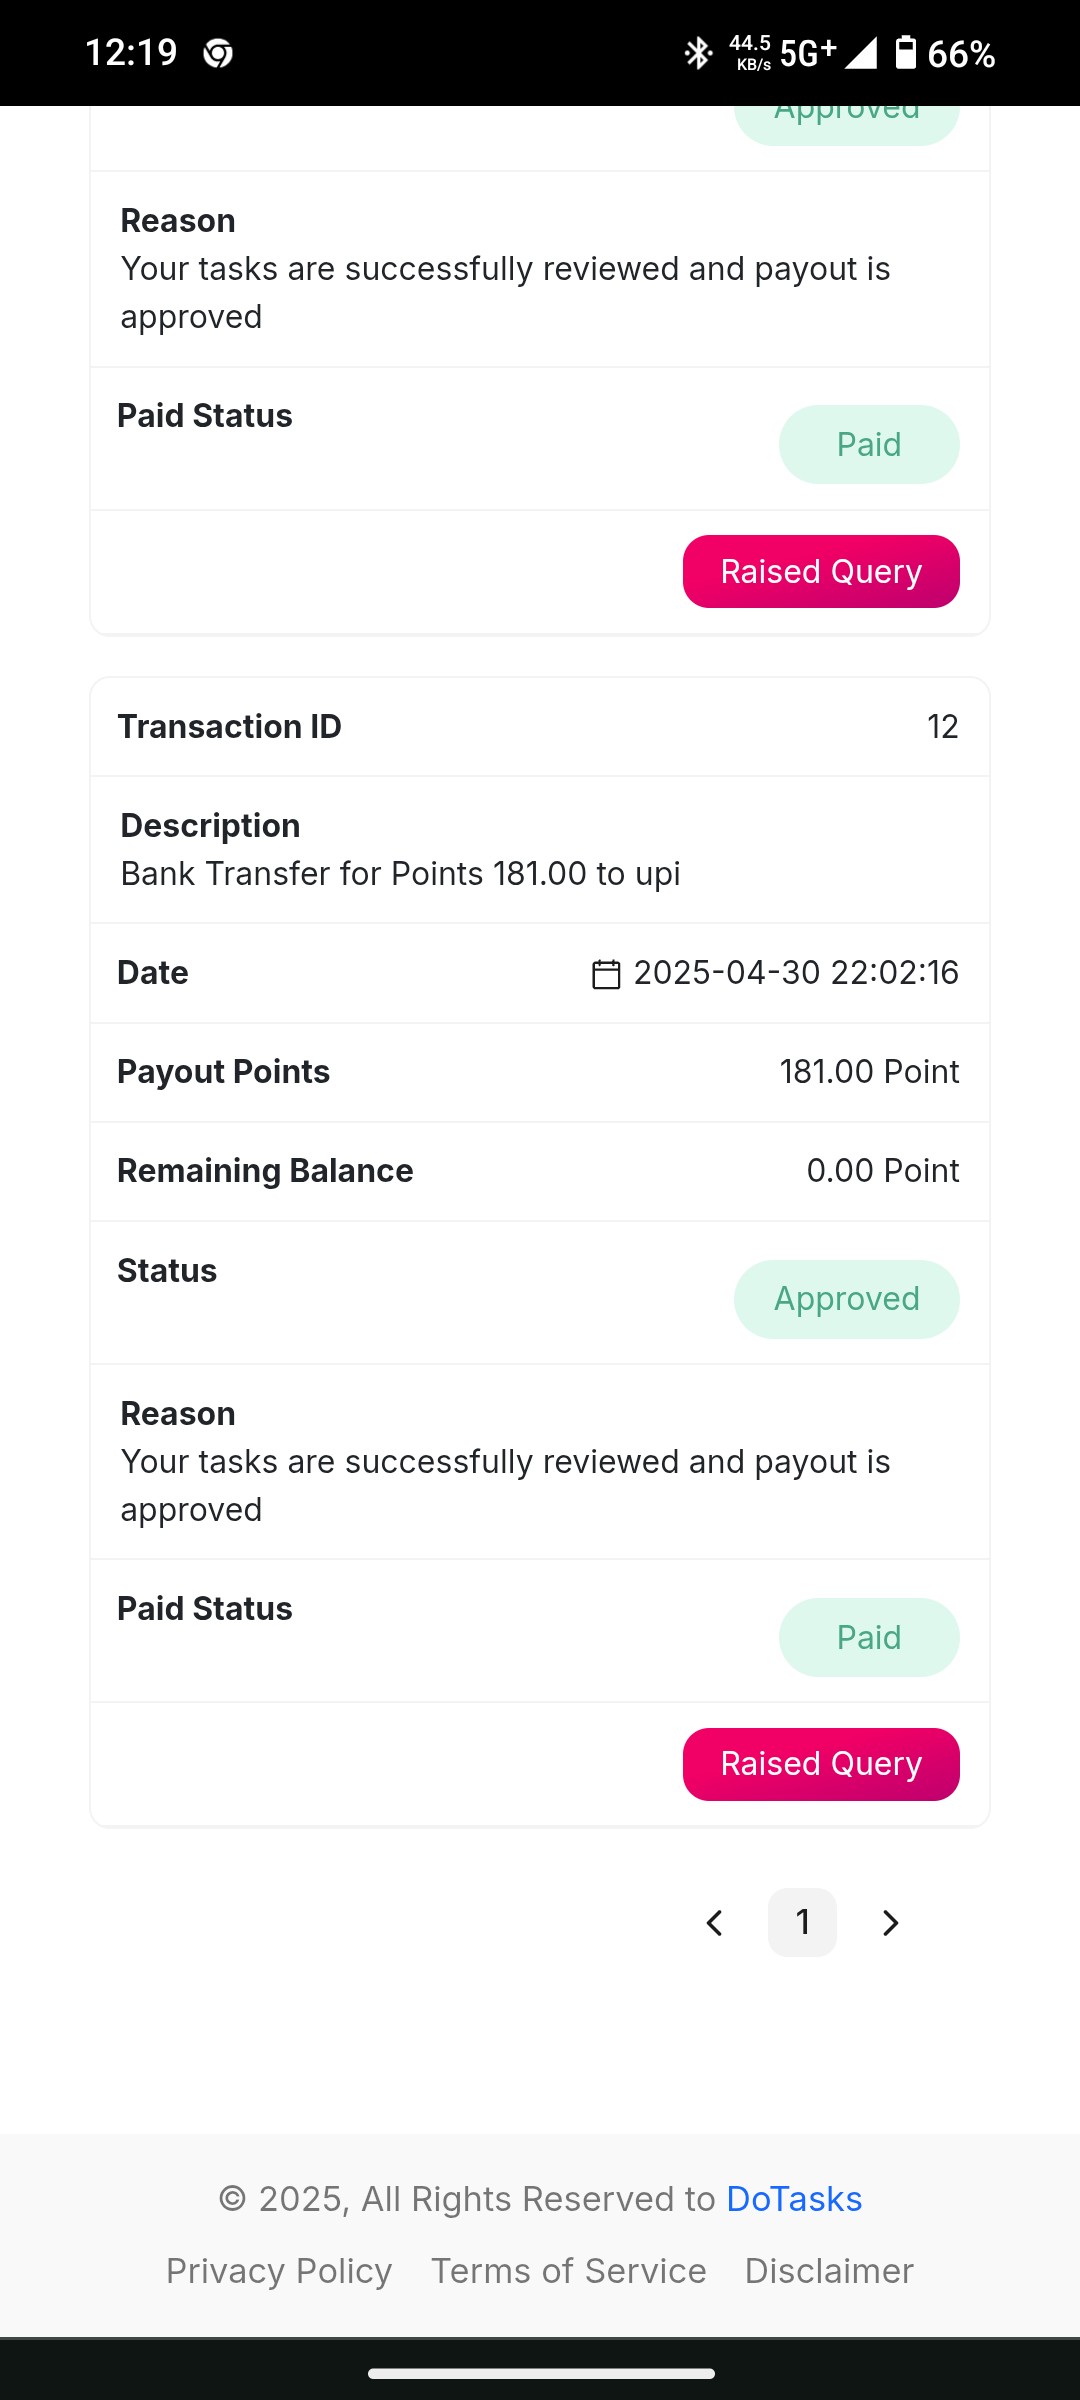The image size is (1080, 2400).
Task: Tap the Bluetooth icon in status bar
Action: (698, 53)
